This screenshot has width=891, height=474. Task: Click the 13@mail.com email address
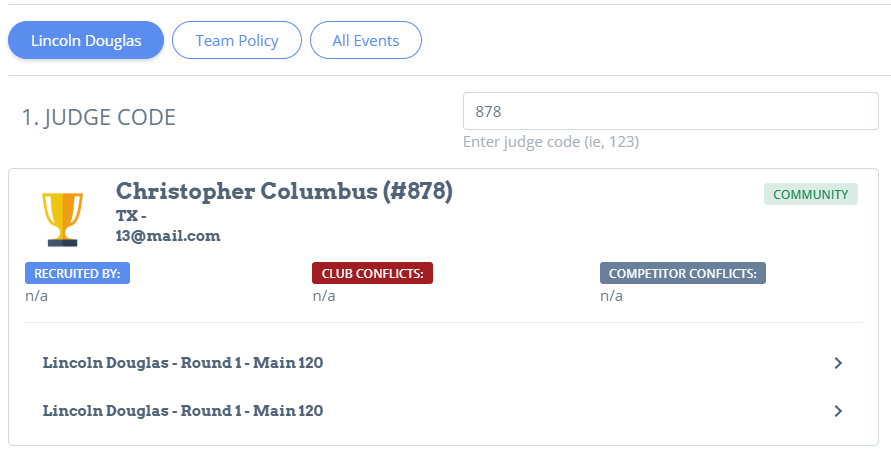point(168,236)
